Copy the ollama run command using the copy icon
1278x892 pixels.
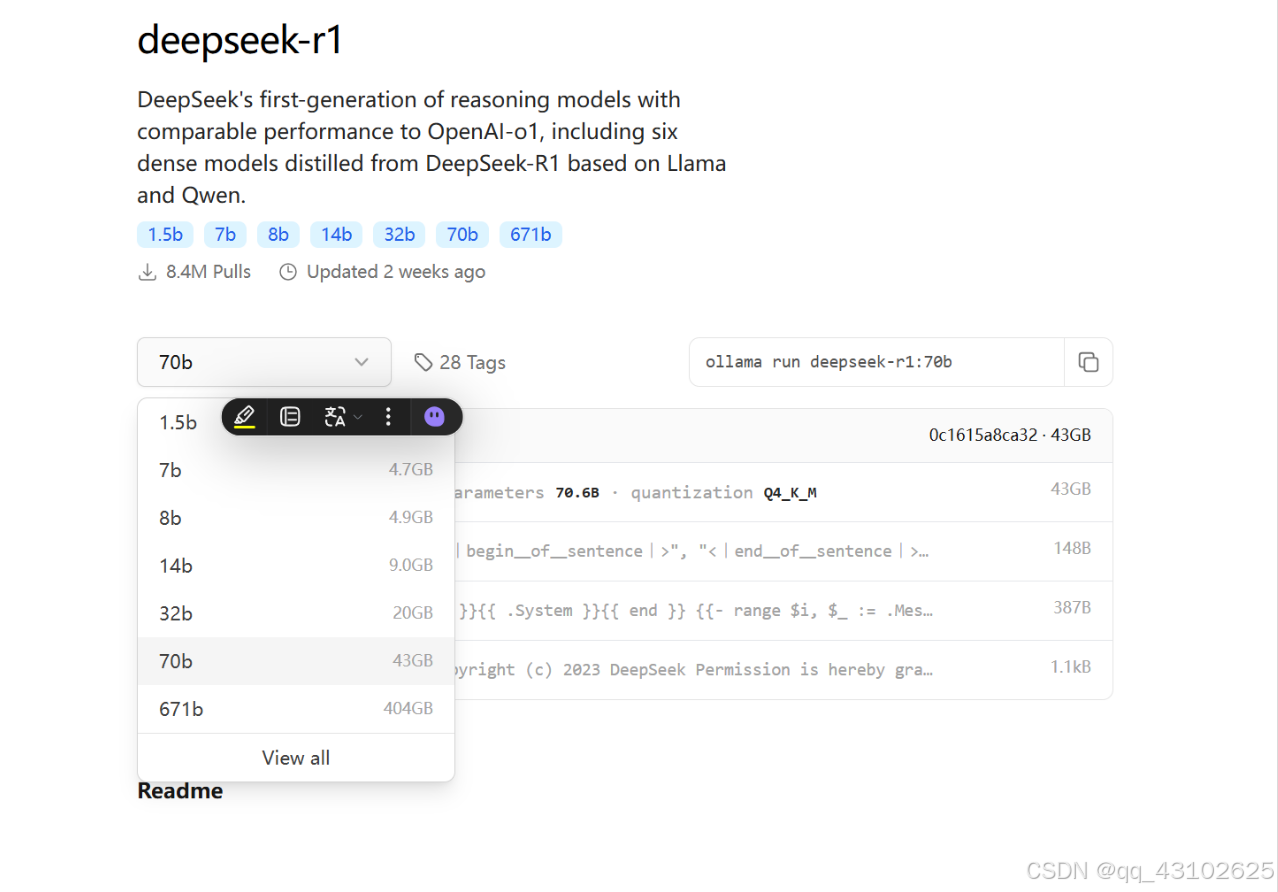[1089, 362]
